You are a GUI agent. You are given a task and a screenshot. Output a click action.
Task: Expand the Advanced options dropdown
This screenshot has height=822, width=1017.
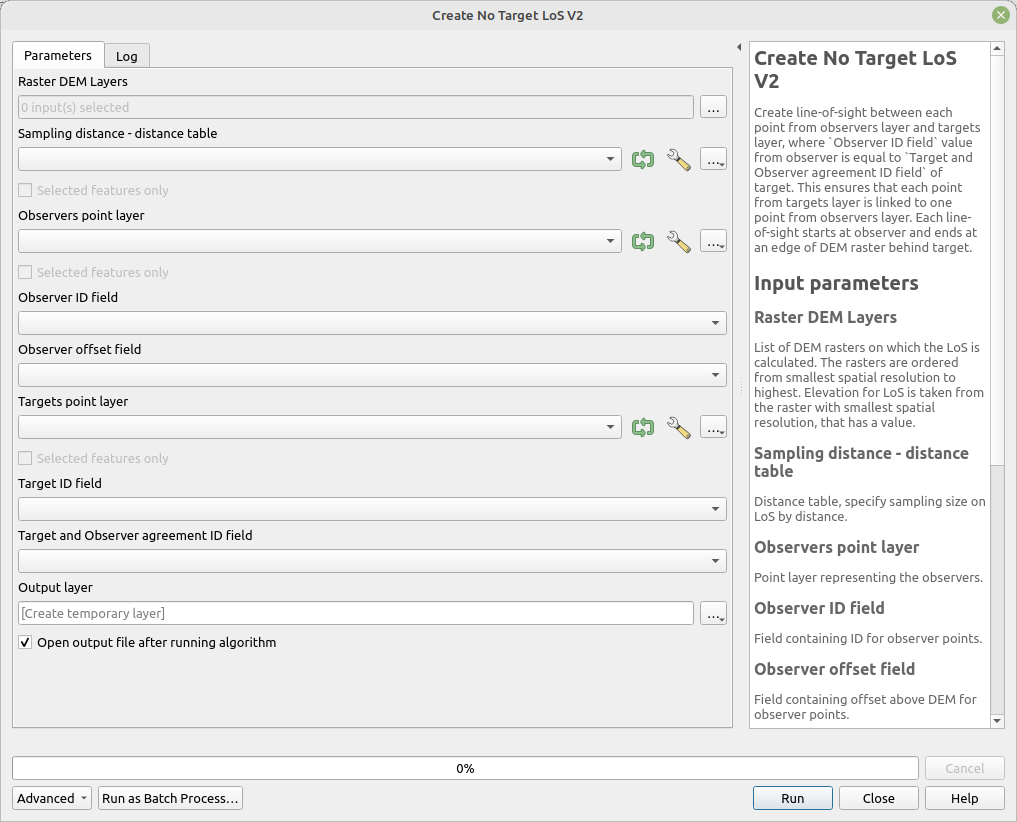tap(51, 798)
